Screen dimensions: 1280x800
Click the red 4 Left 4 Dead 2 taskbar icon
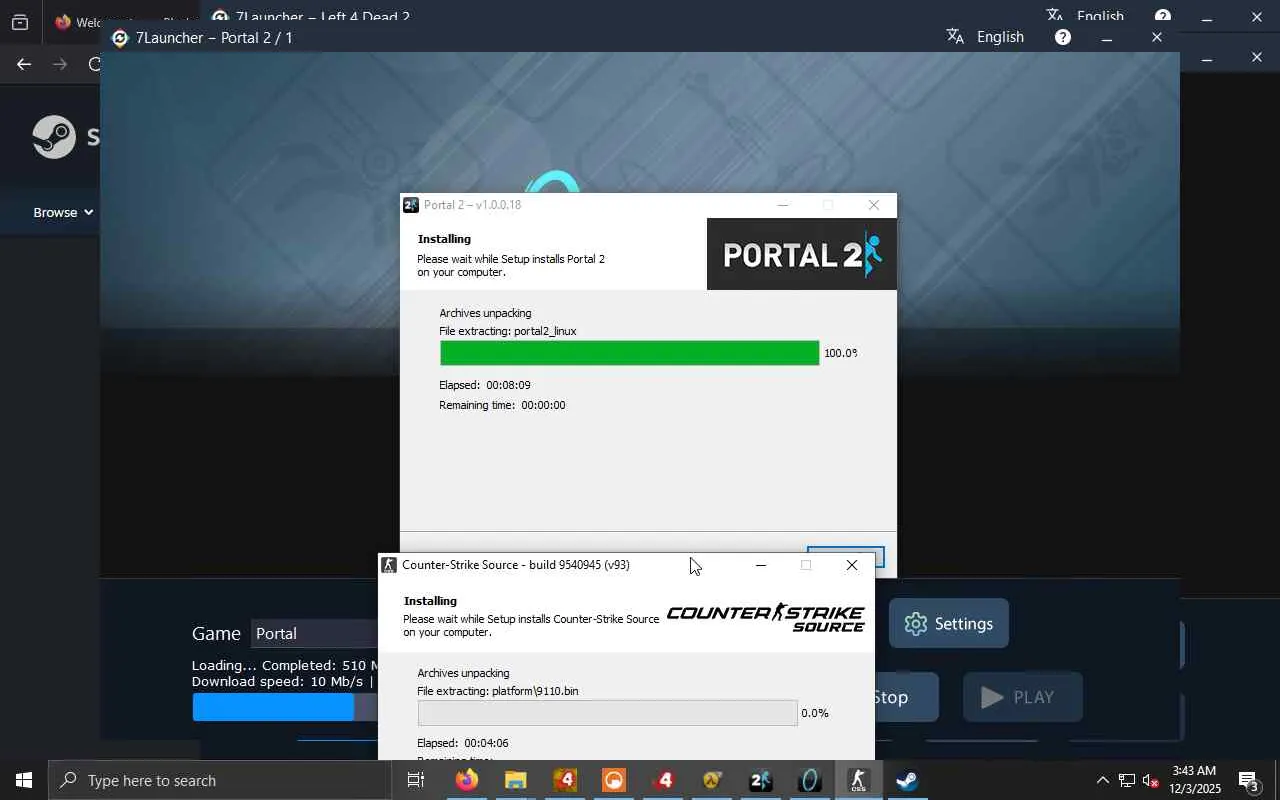(x=662, y=780)
